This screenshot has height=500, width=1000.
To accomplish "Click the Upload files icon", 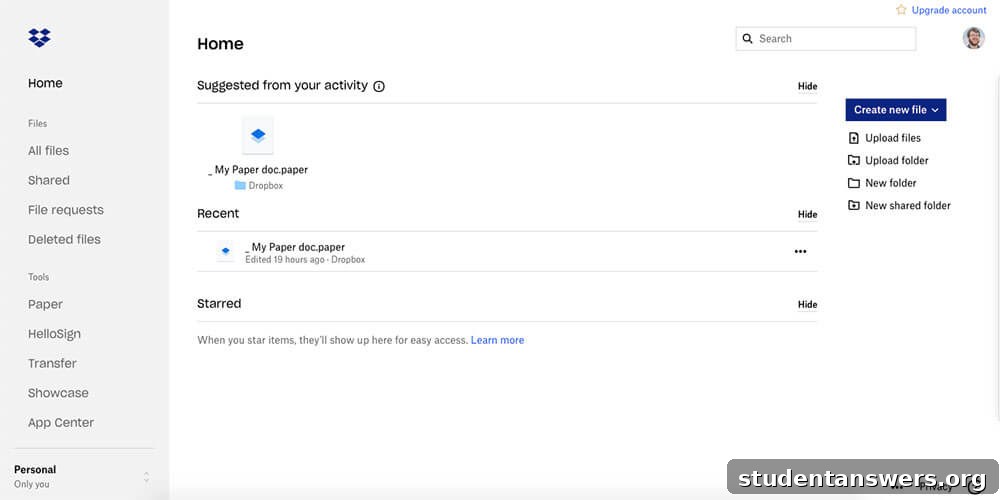I will 854,138.
